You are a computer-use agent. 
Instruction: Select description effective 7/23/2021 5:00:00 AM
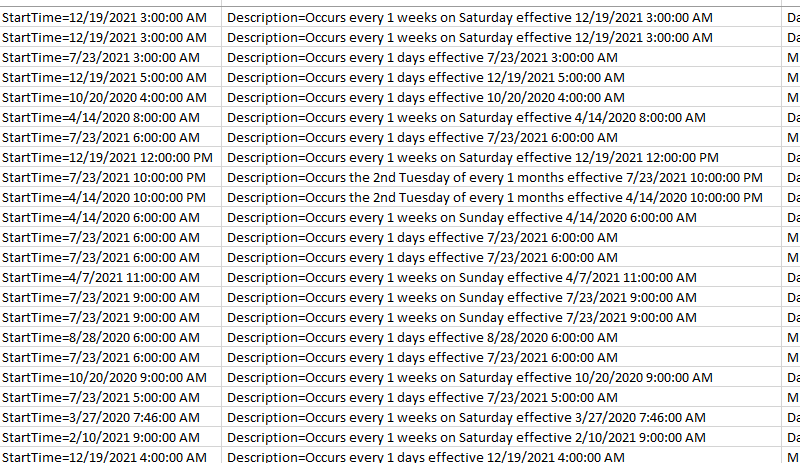click(x=502, y=398)
